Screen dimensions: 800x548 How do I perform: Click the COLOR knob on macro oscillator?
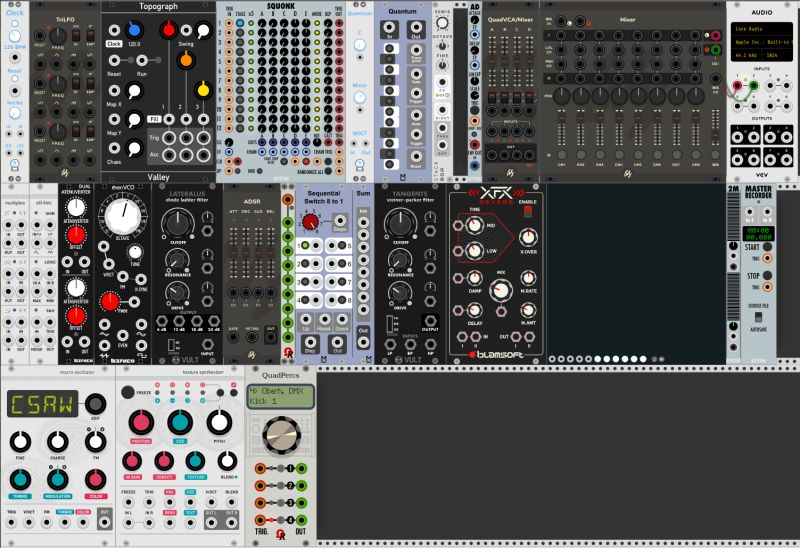tap(95, 480)
